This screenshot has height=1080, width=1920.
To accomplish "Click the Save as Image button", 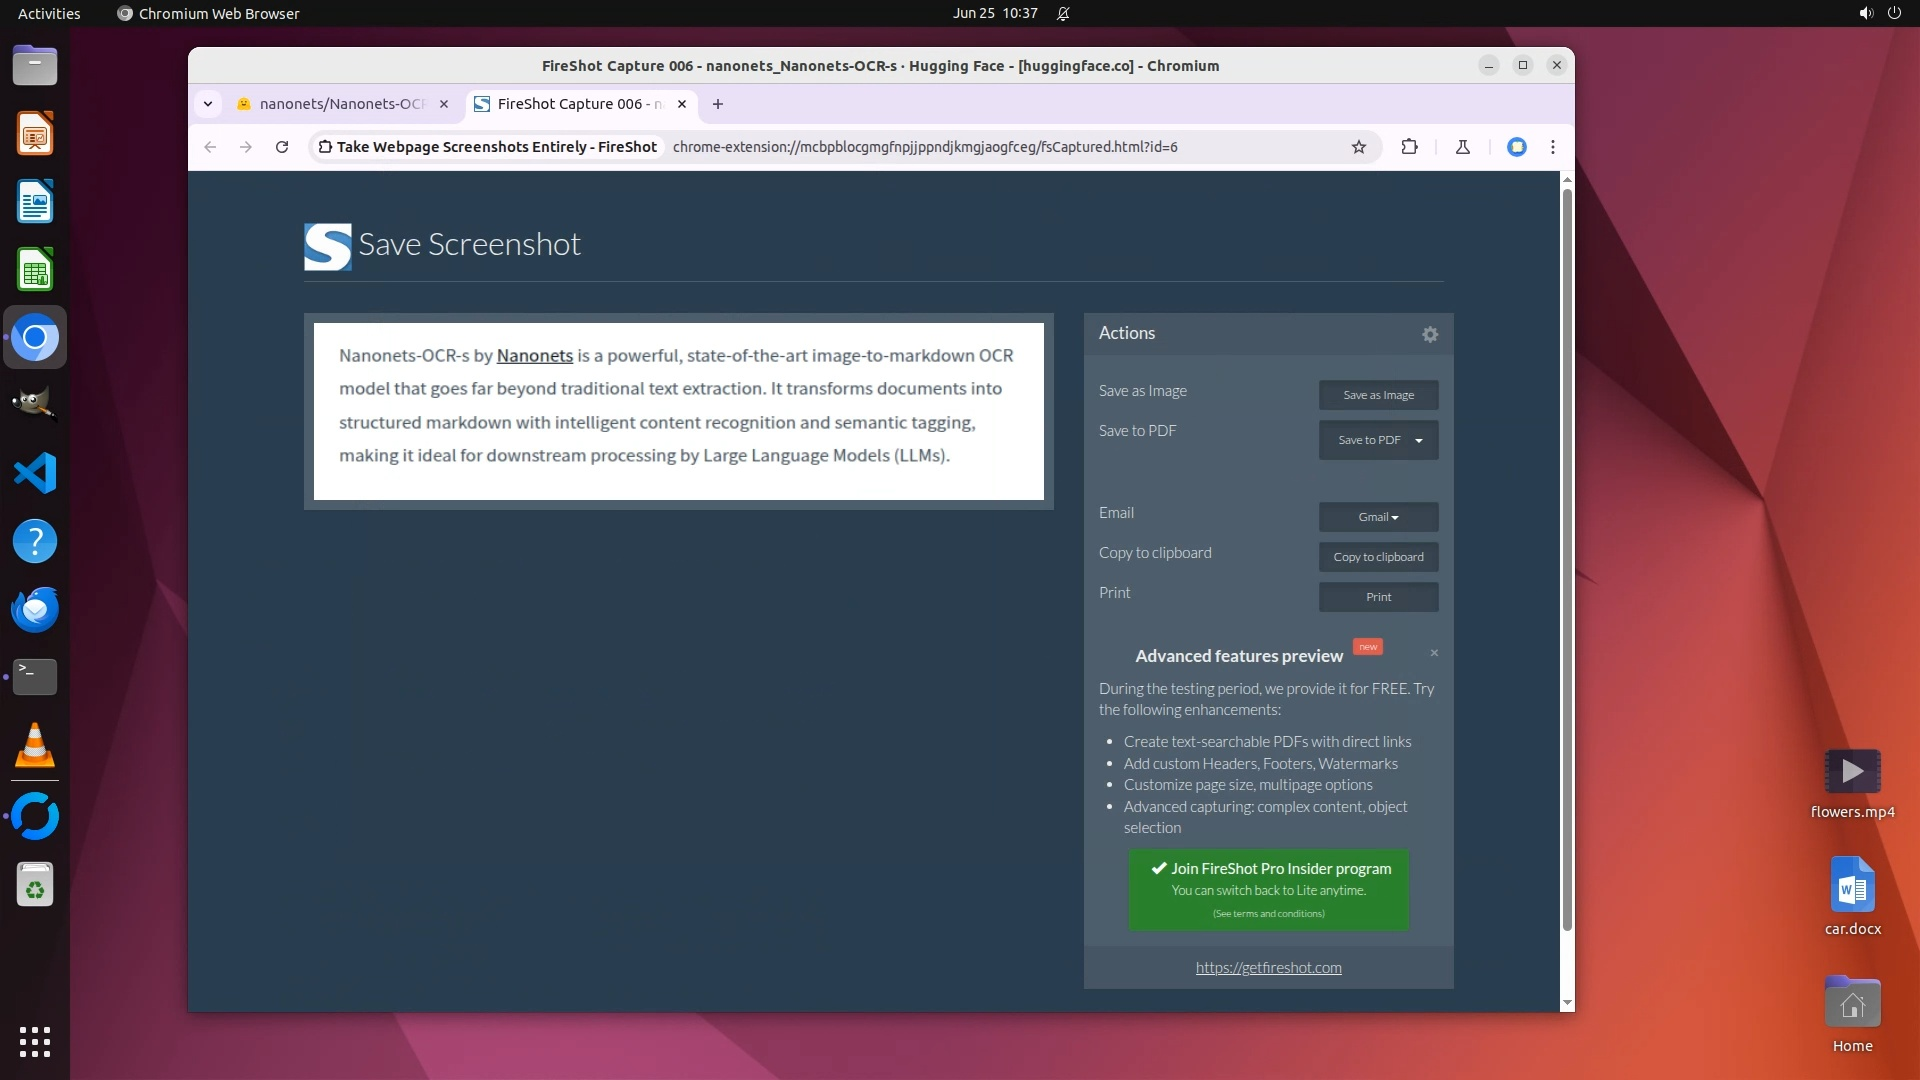I will pos(1378,395).
